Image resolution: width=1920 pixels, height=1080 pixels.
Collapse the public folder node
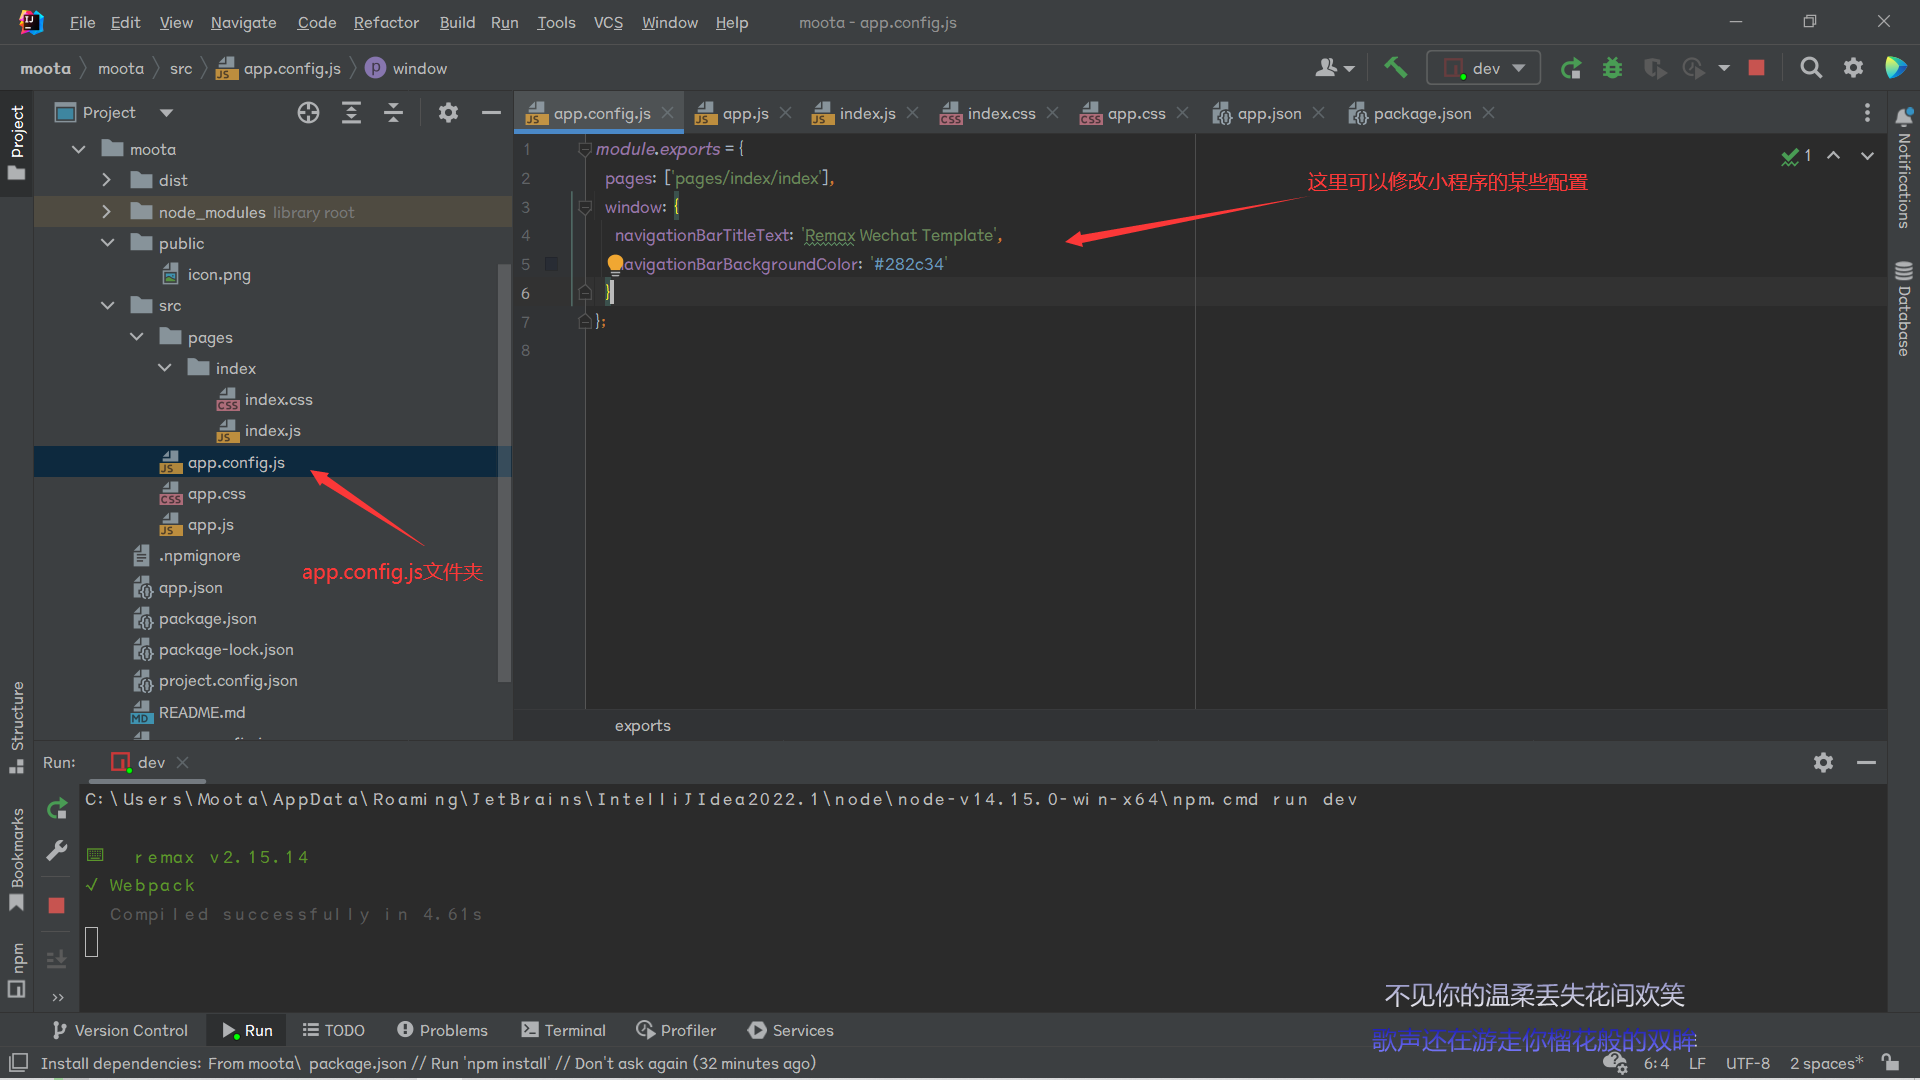pos(107,243)
